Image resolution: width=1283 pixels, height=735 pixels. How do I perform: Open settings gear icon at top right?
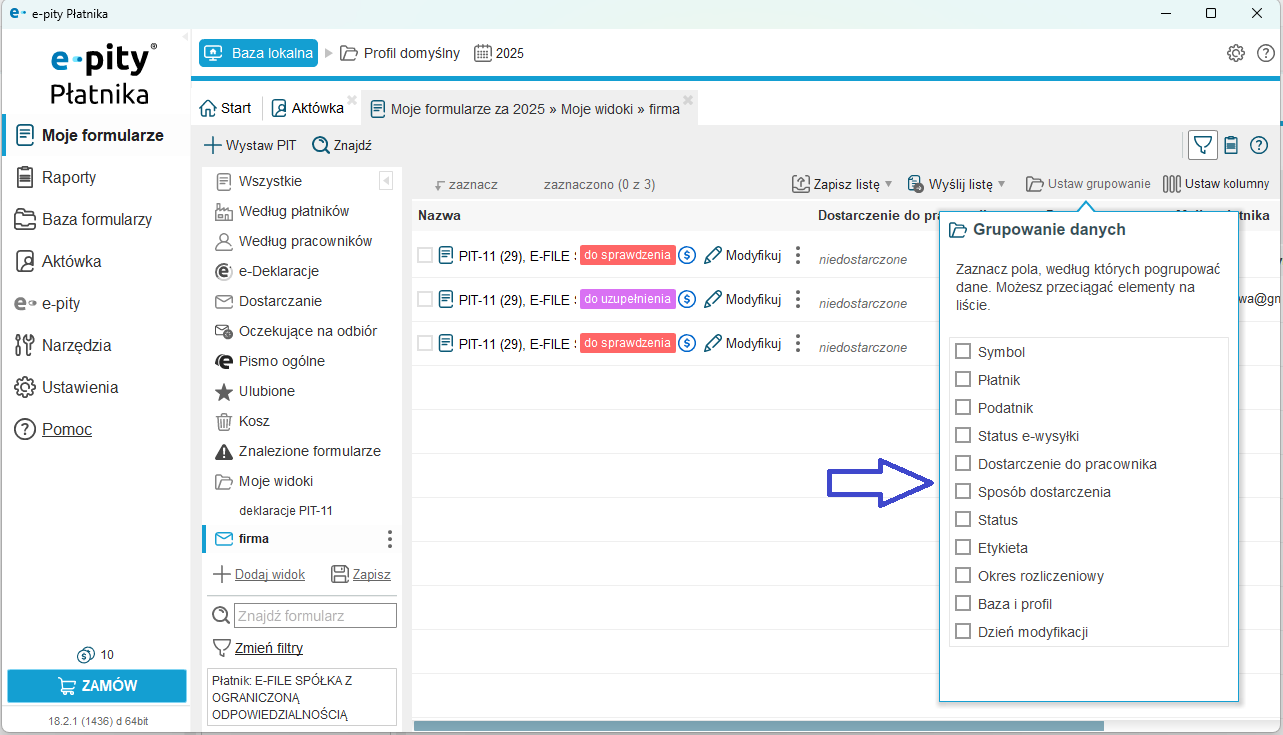(x=1236, y=53)
